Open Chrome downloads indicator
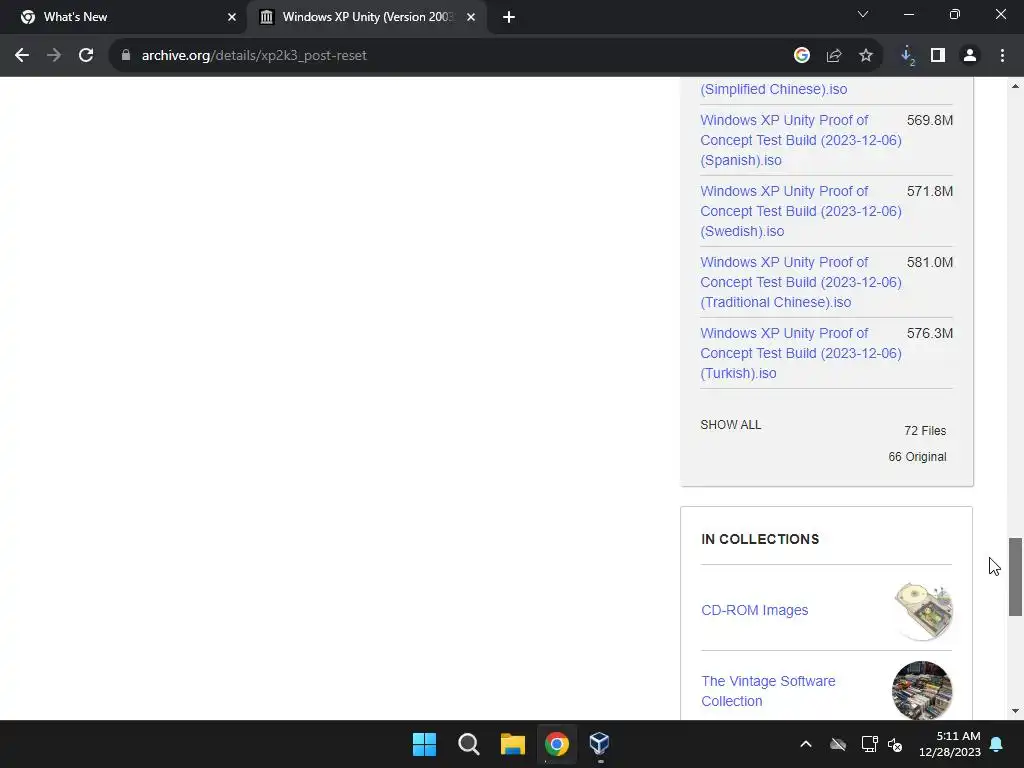 tap(907, 56)
